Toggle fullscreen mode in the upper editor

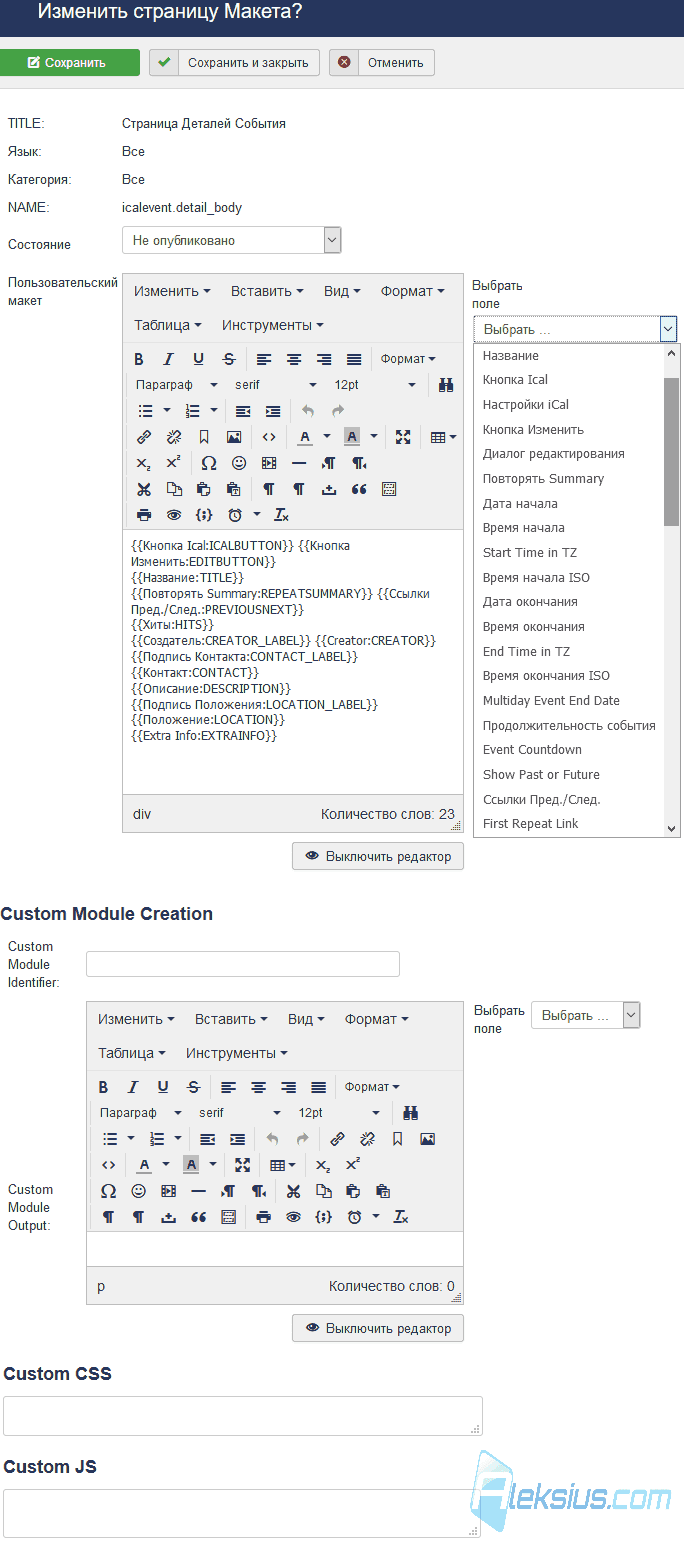pos(403,437)
